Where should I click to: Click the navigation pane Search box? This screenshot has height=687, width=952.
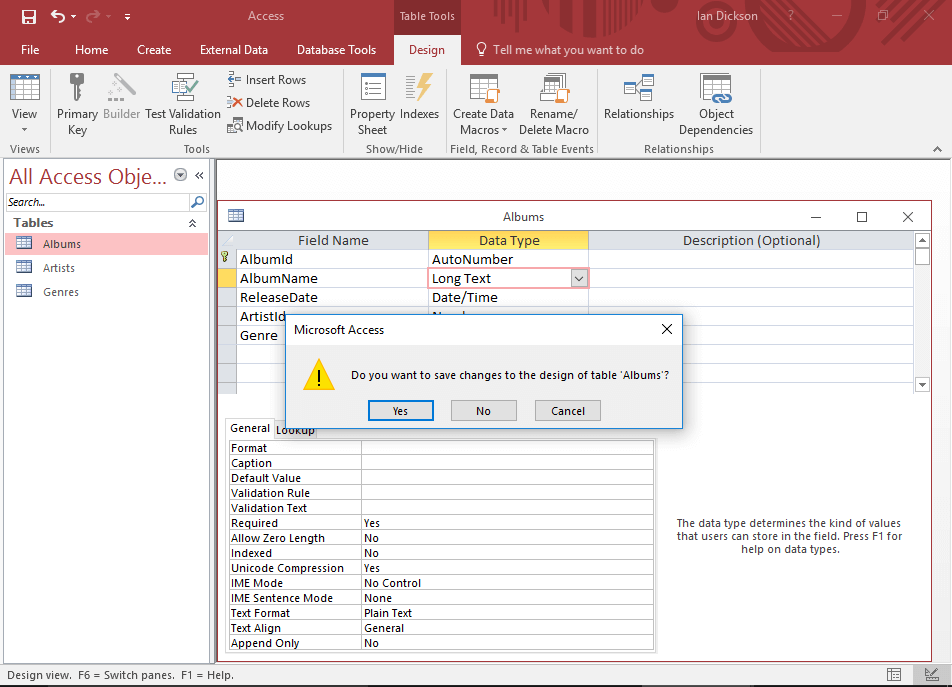tap(97, 202)
